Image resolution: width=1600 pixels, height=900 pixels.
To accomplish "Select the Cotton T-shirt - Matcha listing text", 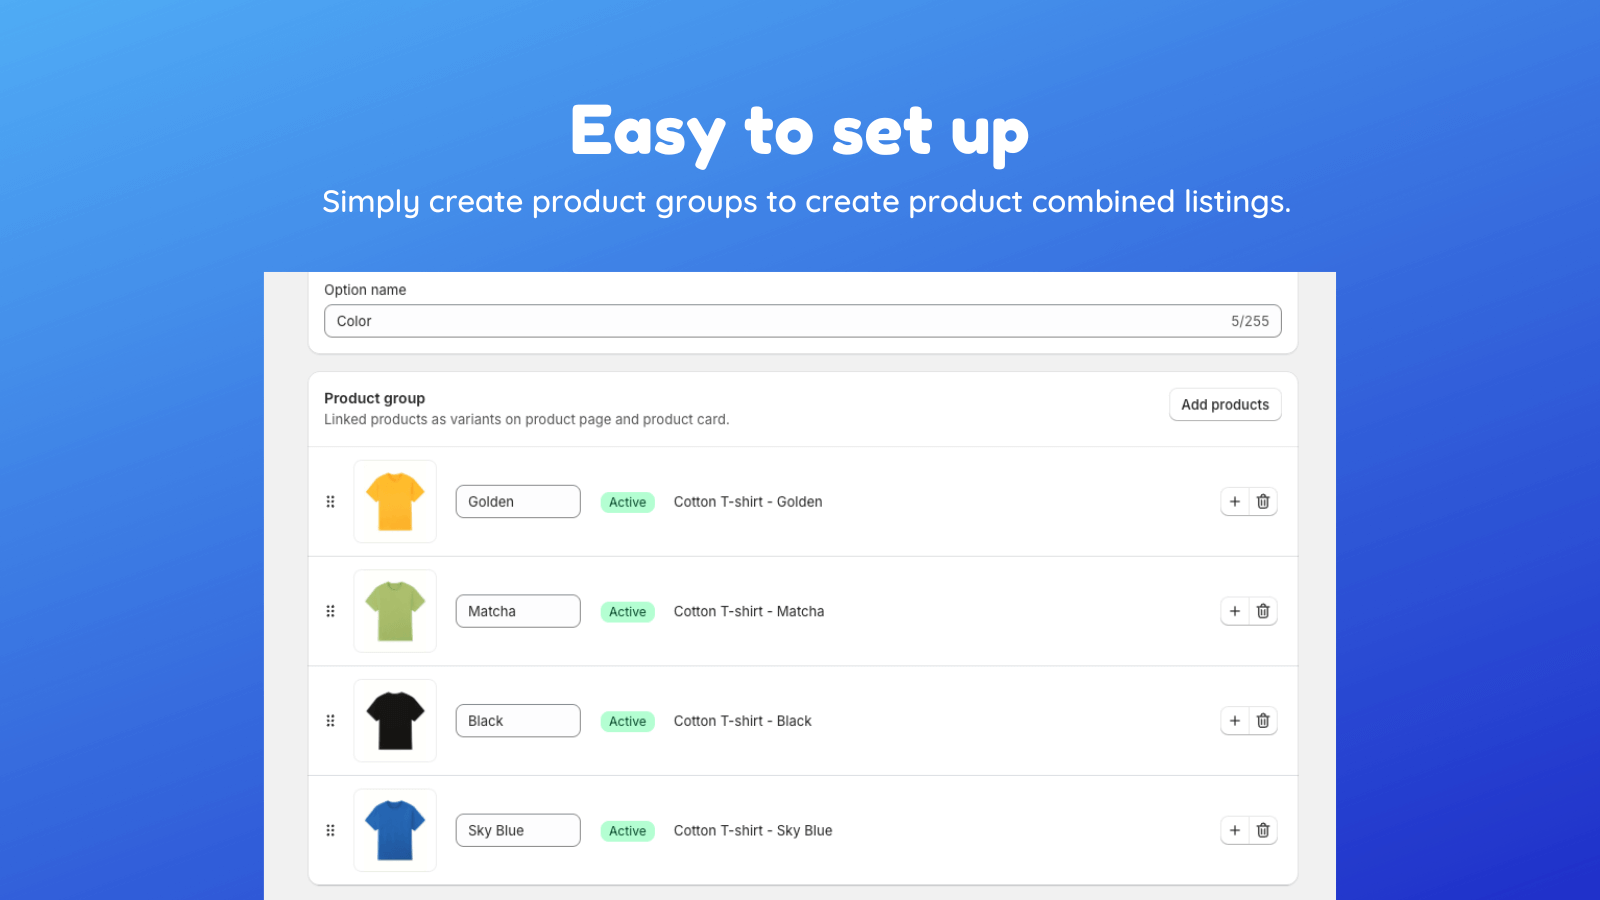I will click(x=748, y=611).
